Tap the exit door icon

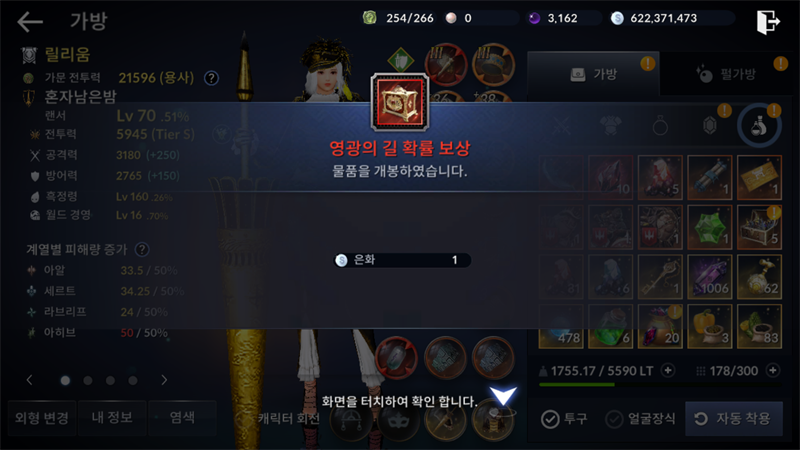tap(768, 22)
